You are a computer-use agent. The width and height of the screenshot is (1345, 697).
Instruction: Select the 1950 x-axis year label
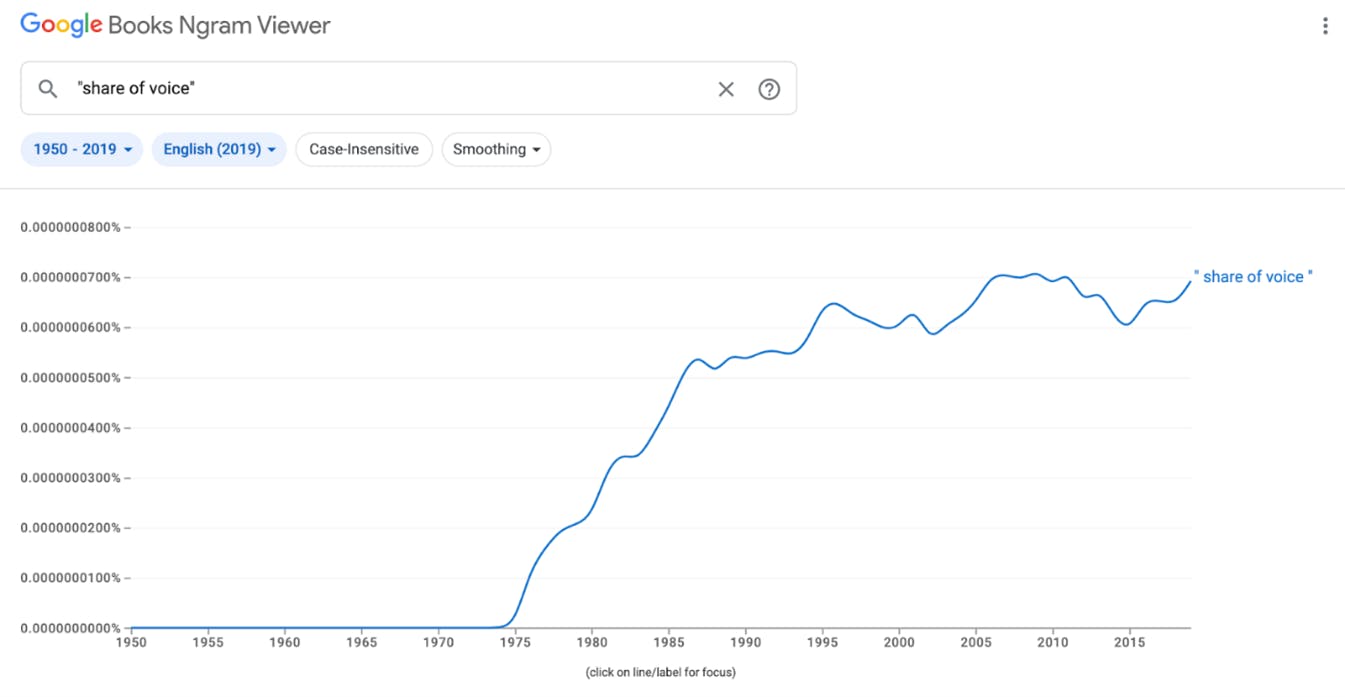(131, 641)
